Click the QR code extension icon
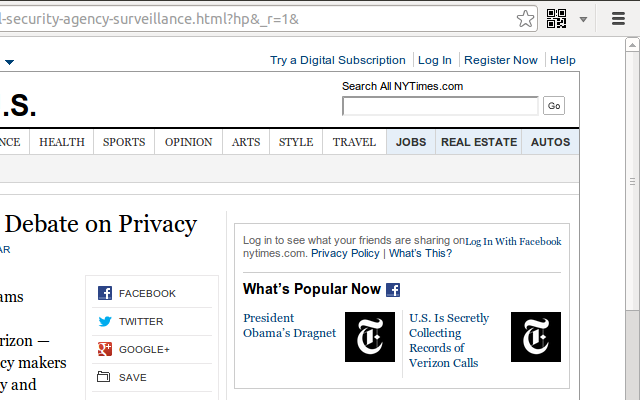Screen dimensions: 640x400 pos(557,18)
